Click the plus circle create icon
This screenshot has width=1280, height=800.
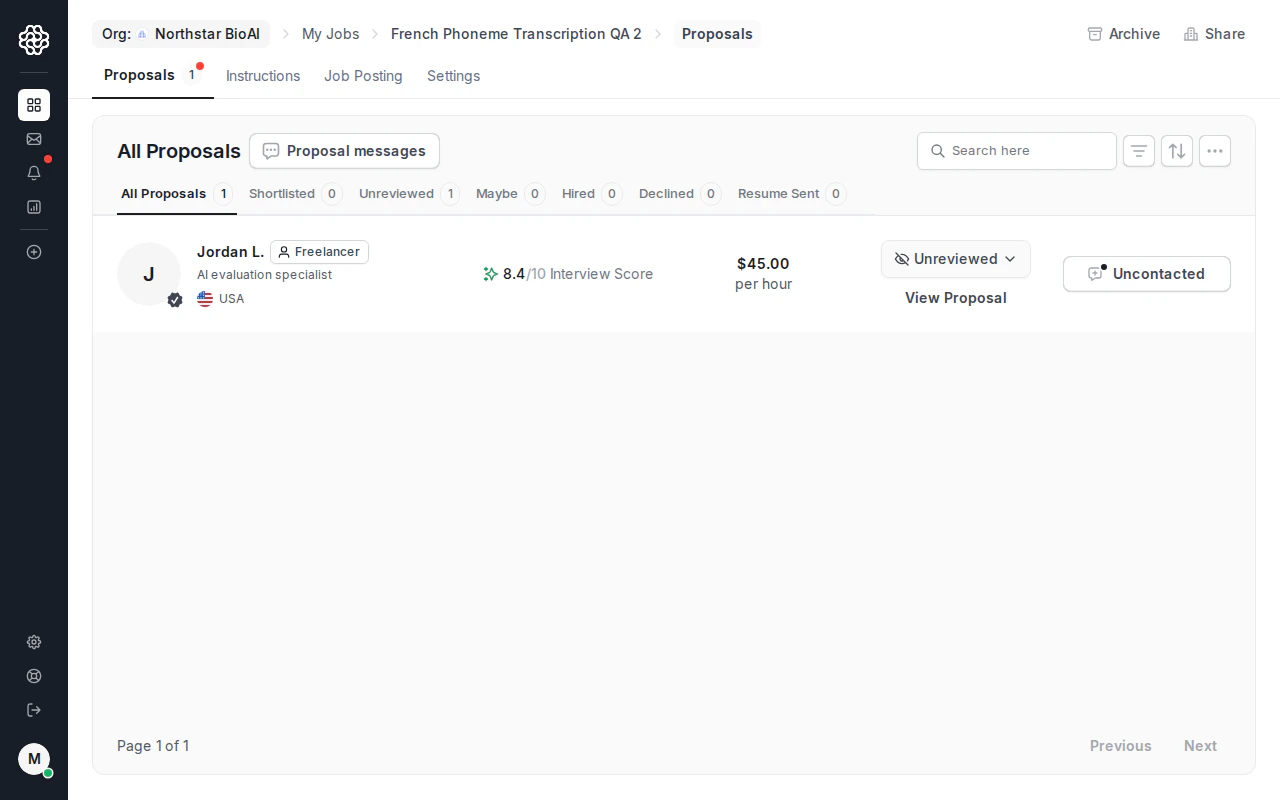34,252
